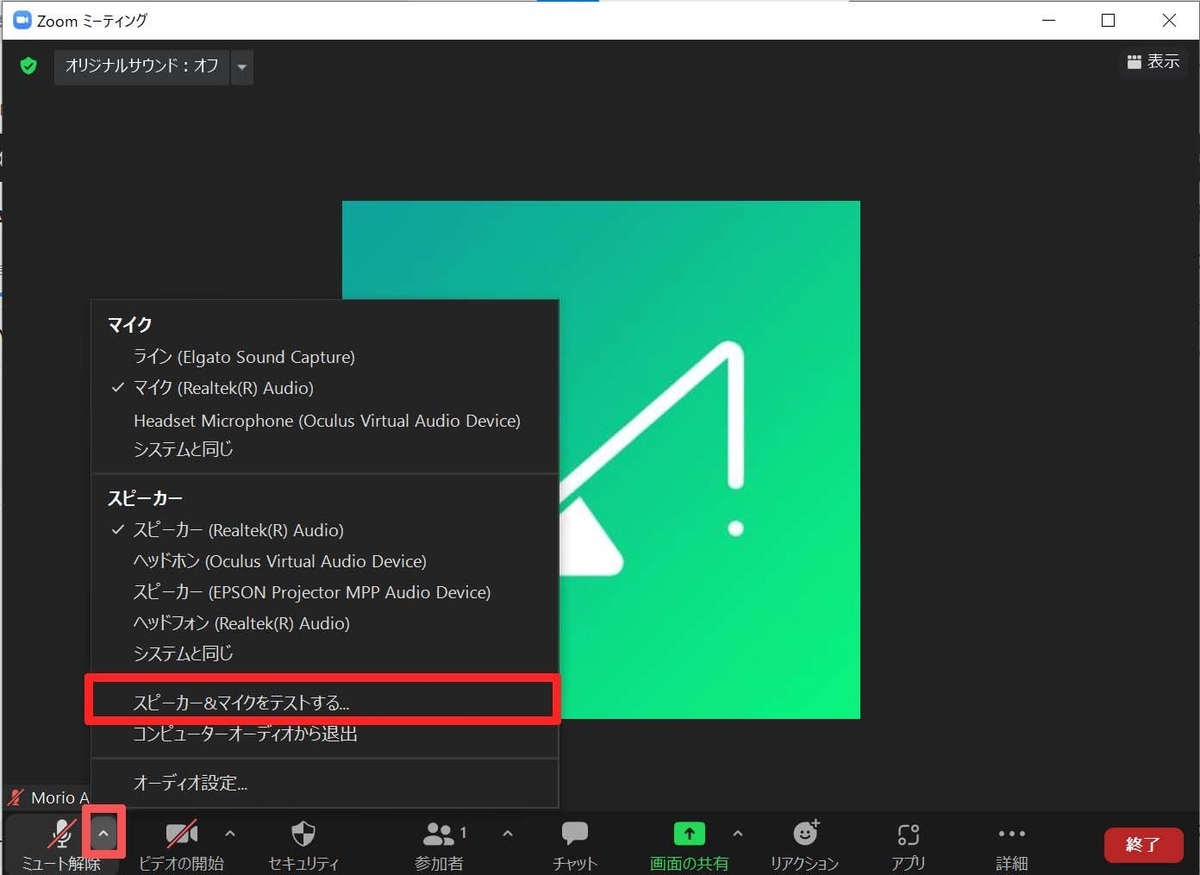This screenshot has width=1200, height=875.
Task: Click the green profile picture thumbnail
Action: pos(601,459)
